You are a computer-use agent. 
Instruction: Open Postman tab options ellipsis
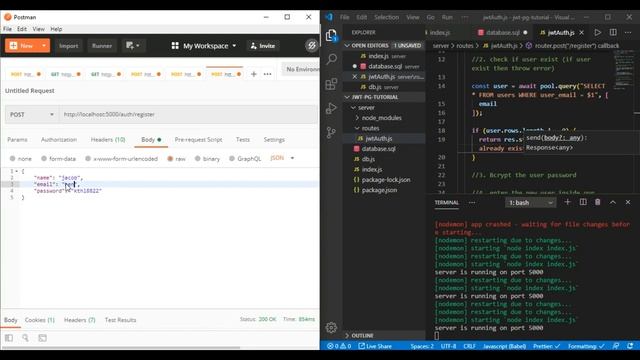267,74
